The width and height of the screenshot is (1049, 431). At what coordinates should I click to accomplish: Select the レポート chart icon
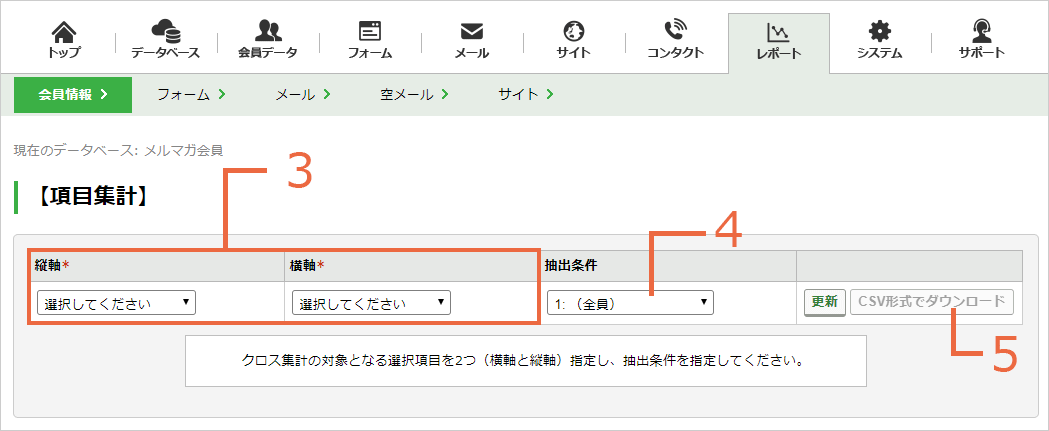tap(778, 31)
